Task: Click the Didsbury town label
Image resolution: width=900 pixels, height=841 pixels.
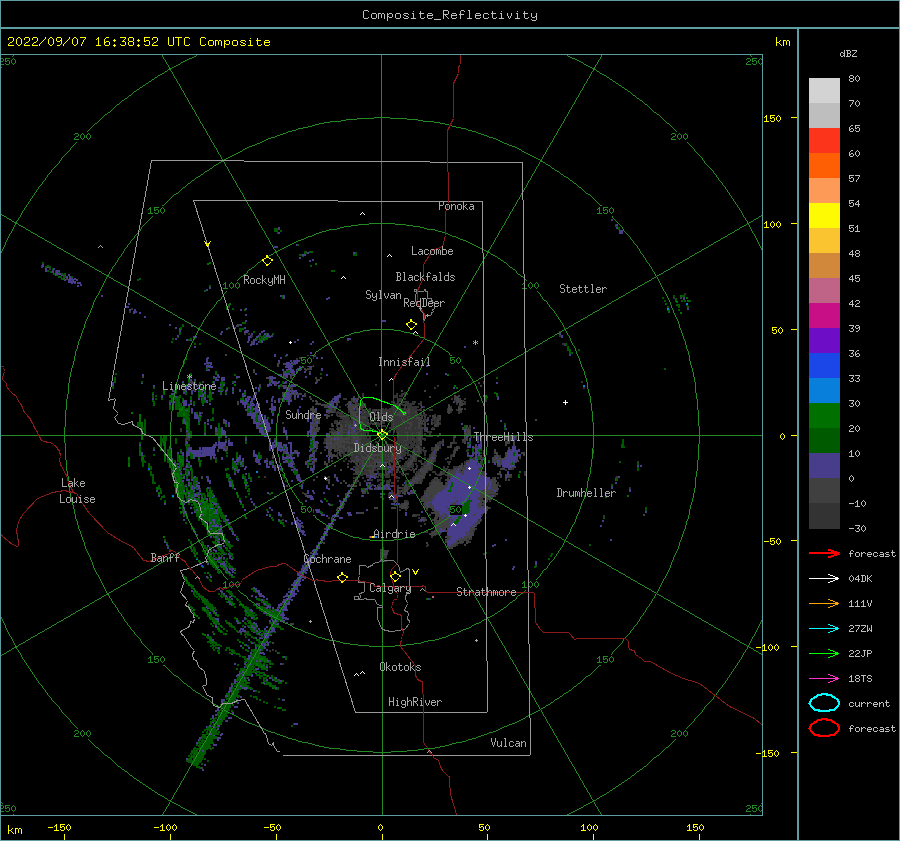Action: click(x=378, y=448)
